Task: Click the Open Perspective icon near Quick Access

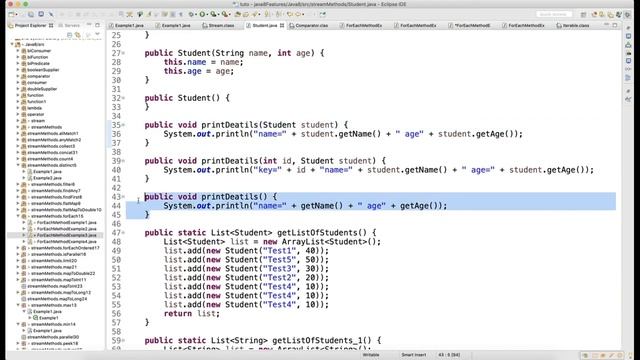Action: [x=584, y=14]
